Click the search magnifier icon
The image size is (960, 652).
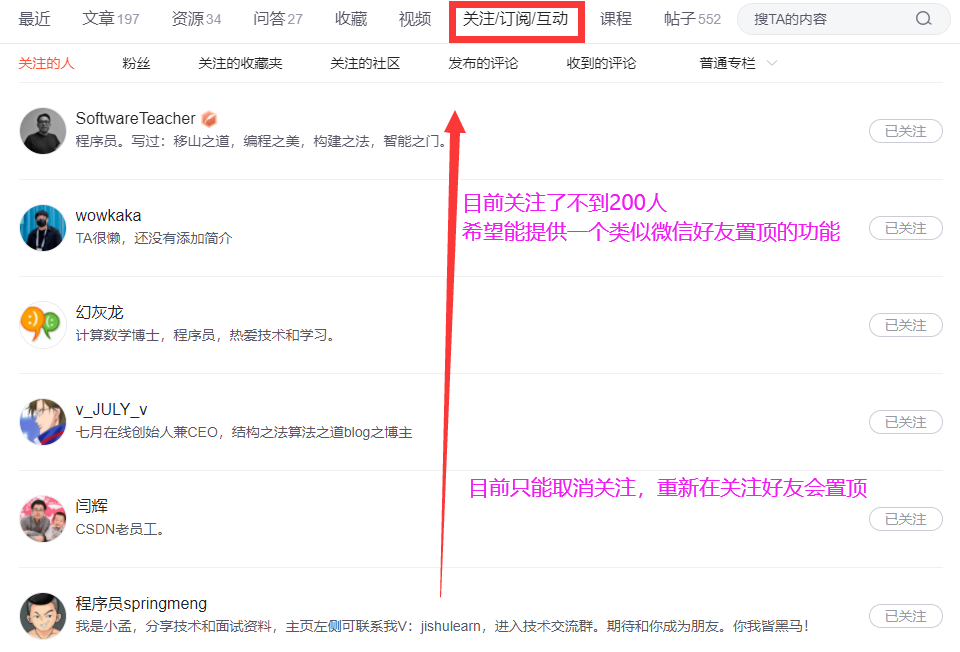pos(923,19)
